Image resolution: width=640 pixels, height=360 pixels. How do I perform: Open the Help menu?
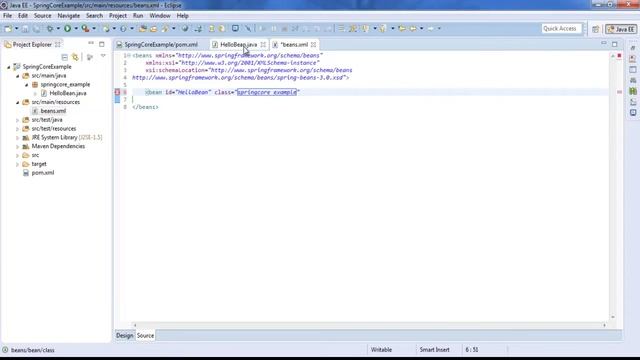(x=182, y=16)
